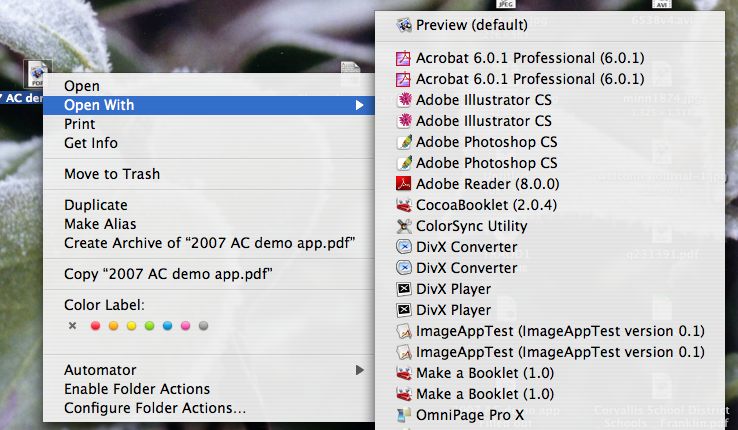Open with first ImageAppTest version 0.1 entry
Screen dimensions: 738x430
click(x=550, y=331)
